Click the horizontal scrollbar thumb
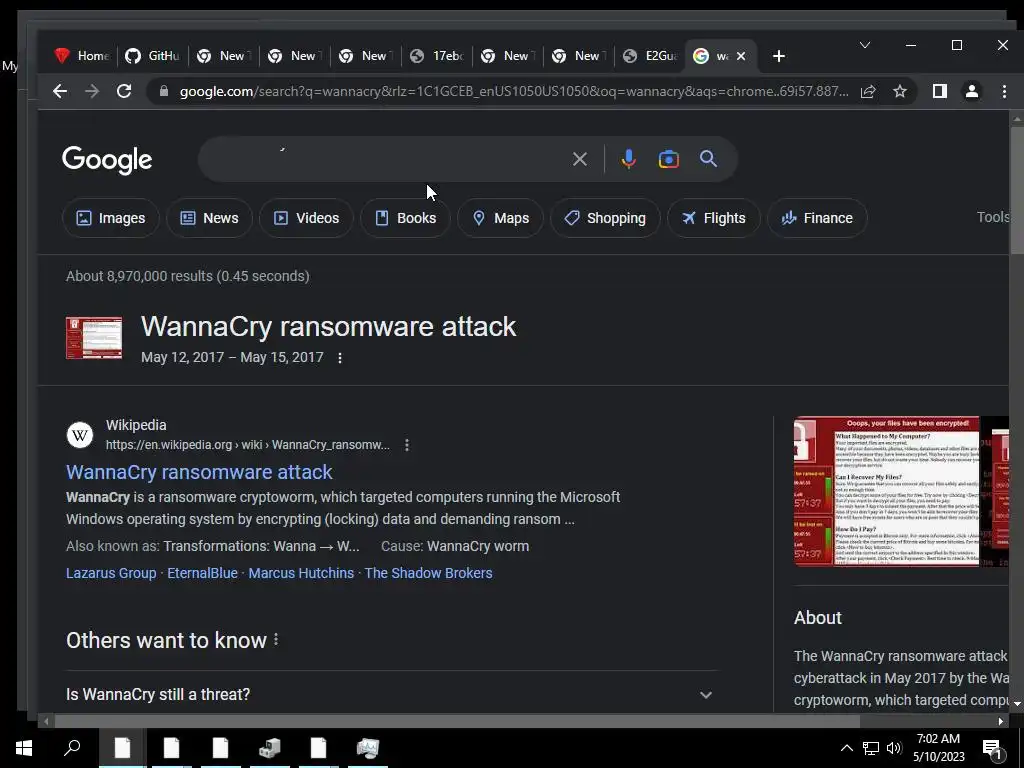Screen dimensions: 1024x768 457,722
